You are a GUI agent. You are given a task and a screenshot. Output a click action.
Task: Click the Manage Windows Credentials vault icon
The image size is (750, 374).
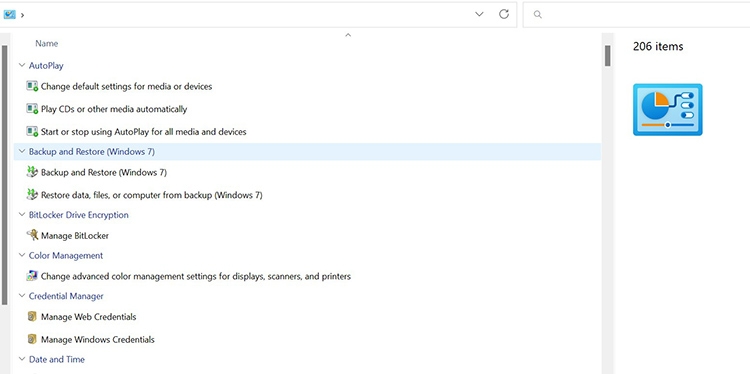[x=32, y=339]
